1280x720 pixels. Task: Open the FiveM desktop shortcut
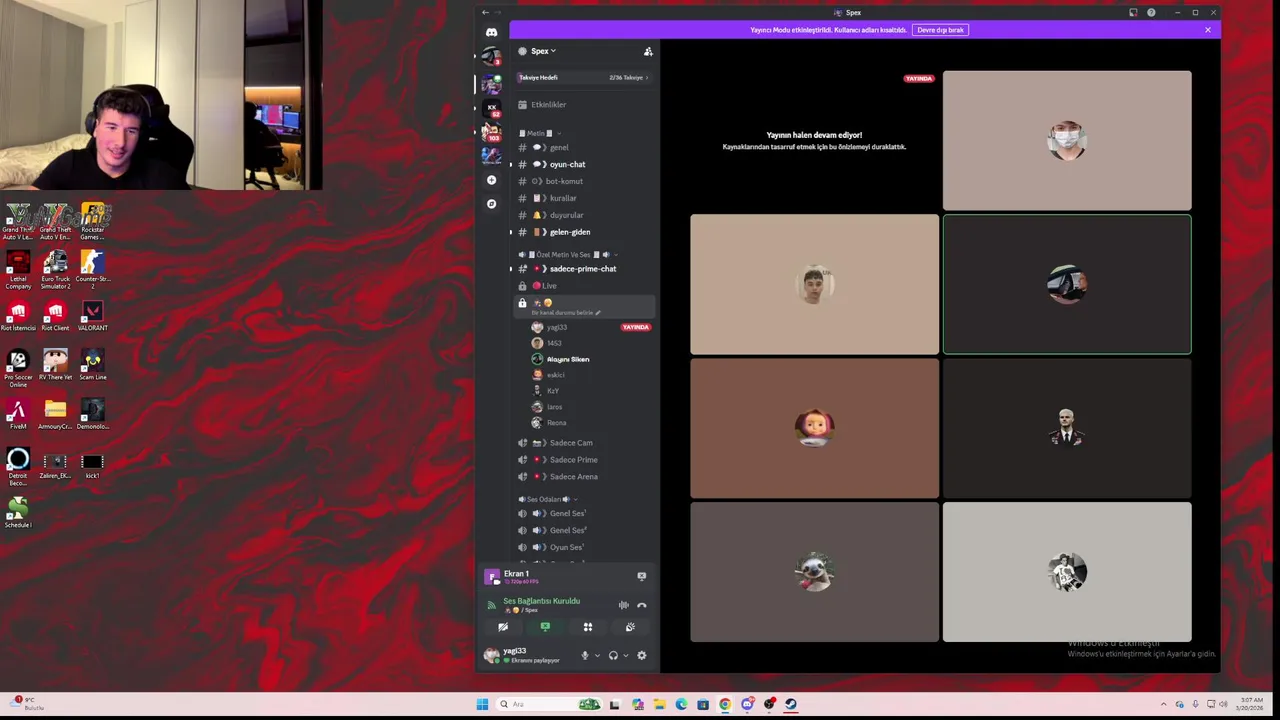18,415
